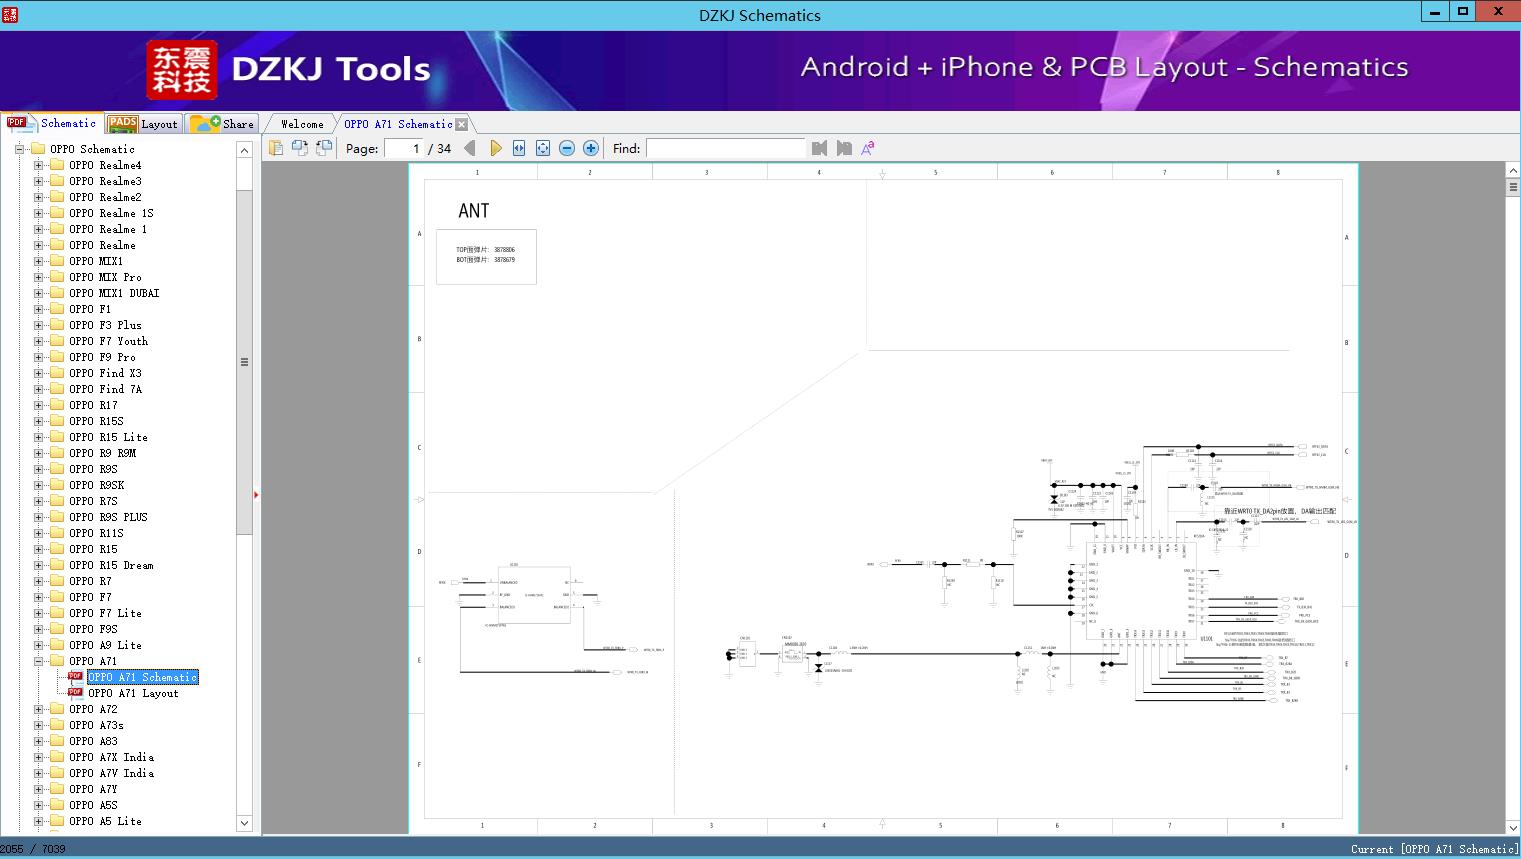Viewport: 1521px width, 859px height.
Task: Expand the OPPO F9 Pro folder
Action: 39,357
